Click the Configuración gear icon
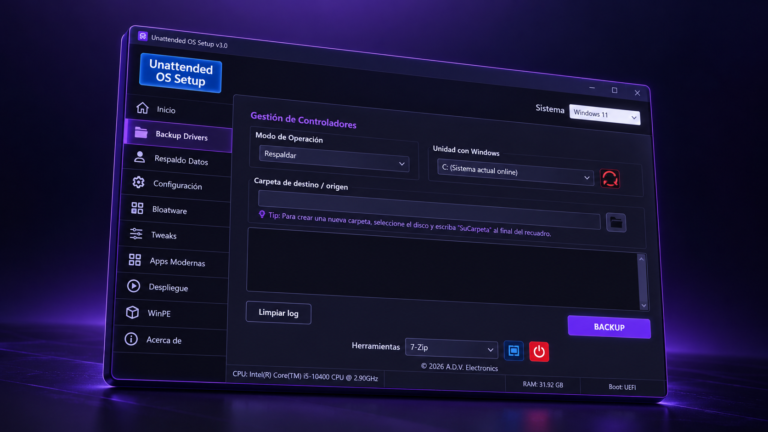 [x=139, y=182]
